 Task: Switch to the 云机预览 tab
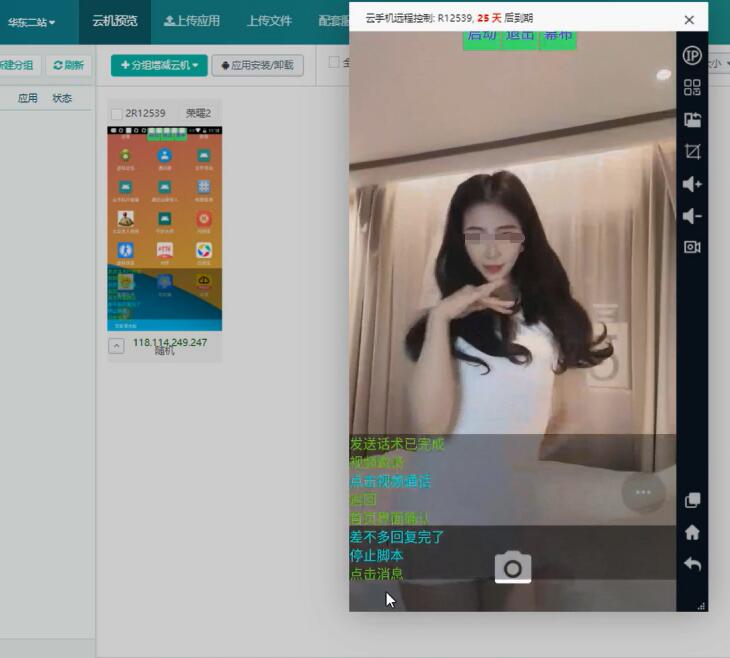tap(115, 21)
